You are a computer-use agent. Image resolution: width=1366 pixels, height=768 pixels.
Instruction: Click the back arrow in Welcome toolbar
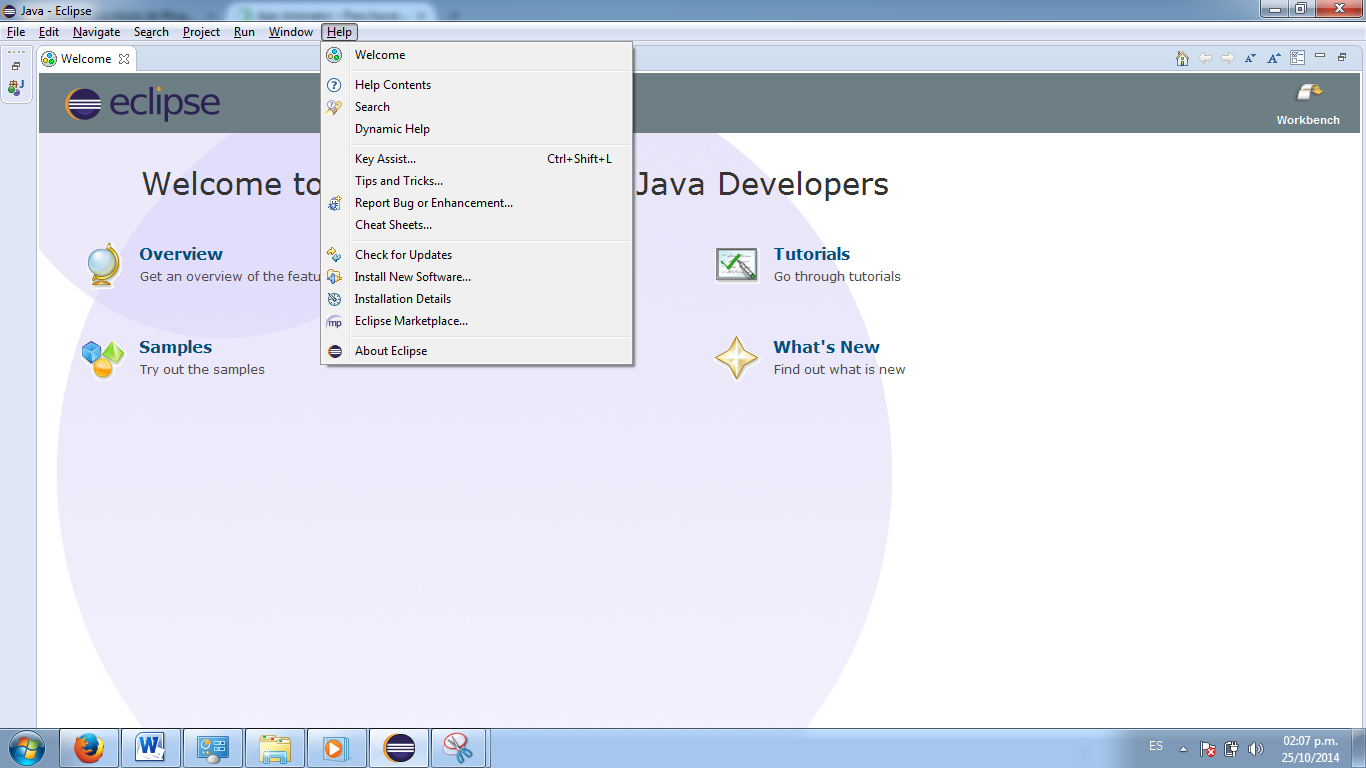[x=1205, y=58]
